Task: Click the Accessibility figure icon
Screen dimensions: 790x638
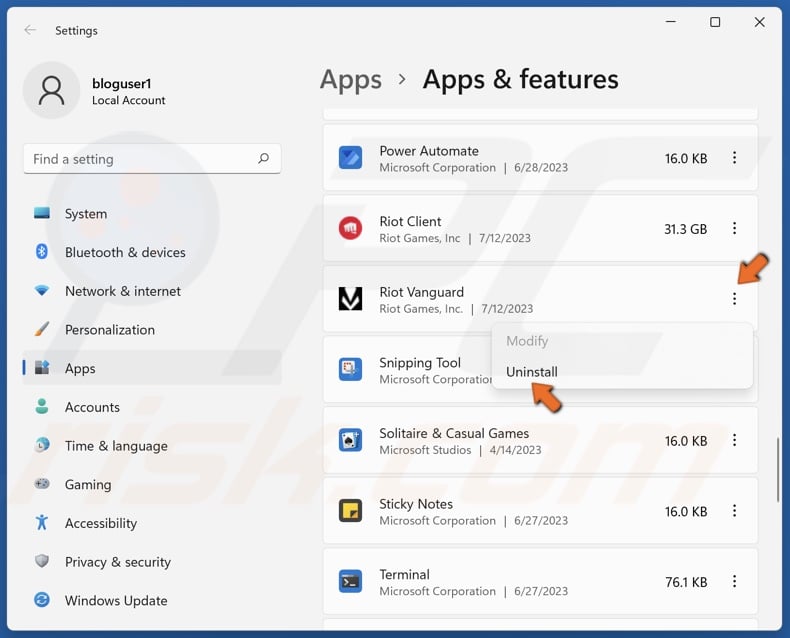Action: 42,523
